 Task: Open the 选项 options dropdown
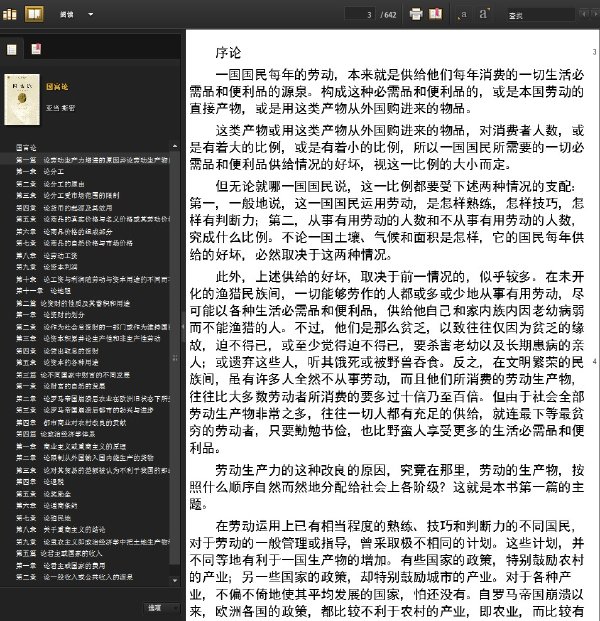pyautogui.click(x=161, y=608)
